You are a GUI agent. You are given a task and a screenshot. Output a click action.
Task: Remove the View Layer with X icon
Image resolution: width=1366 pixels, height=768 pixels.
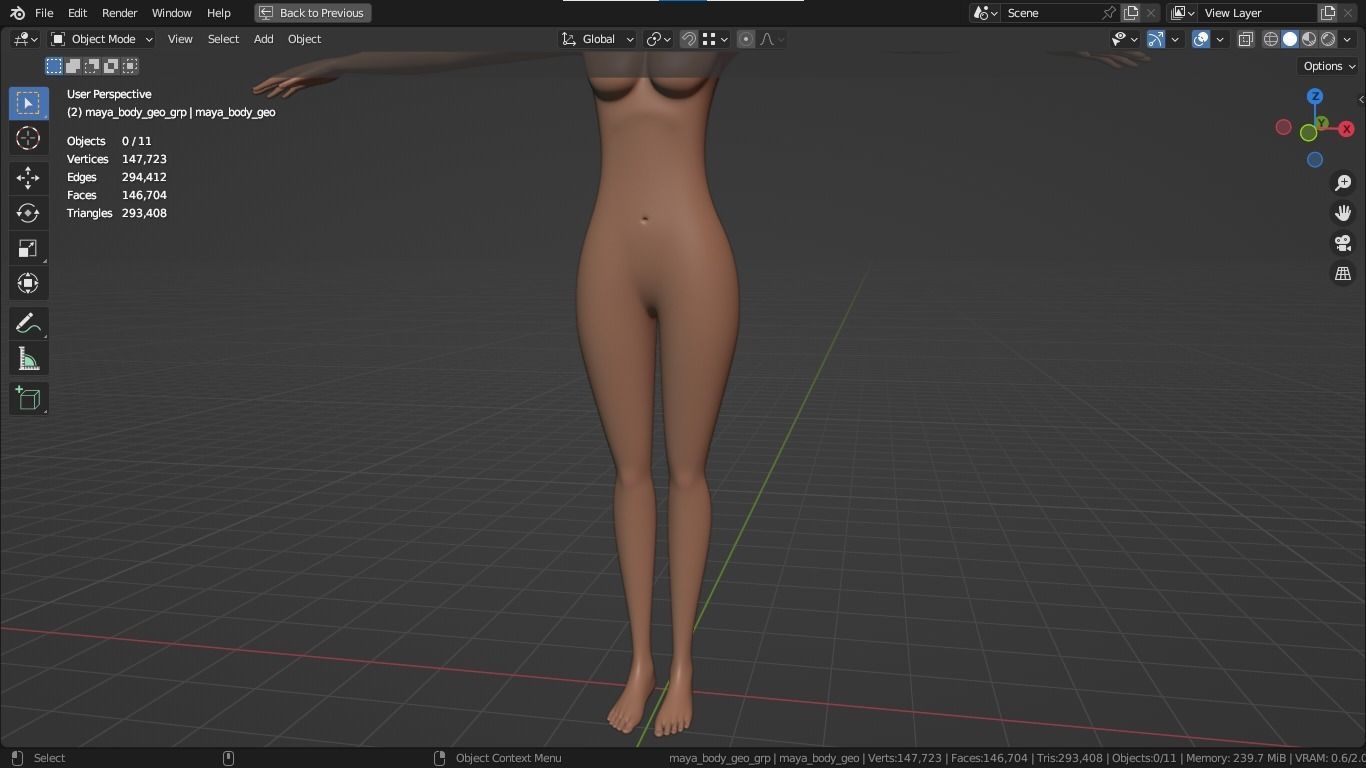1348,13
